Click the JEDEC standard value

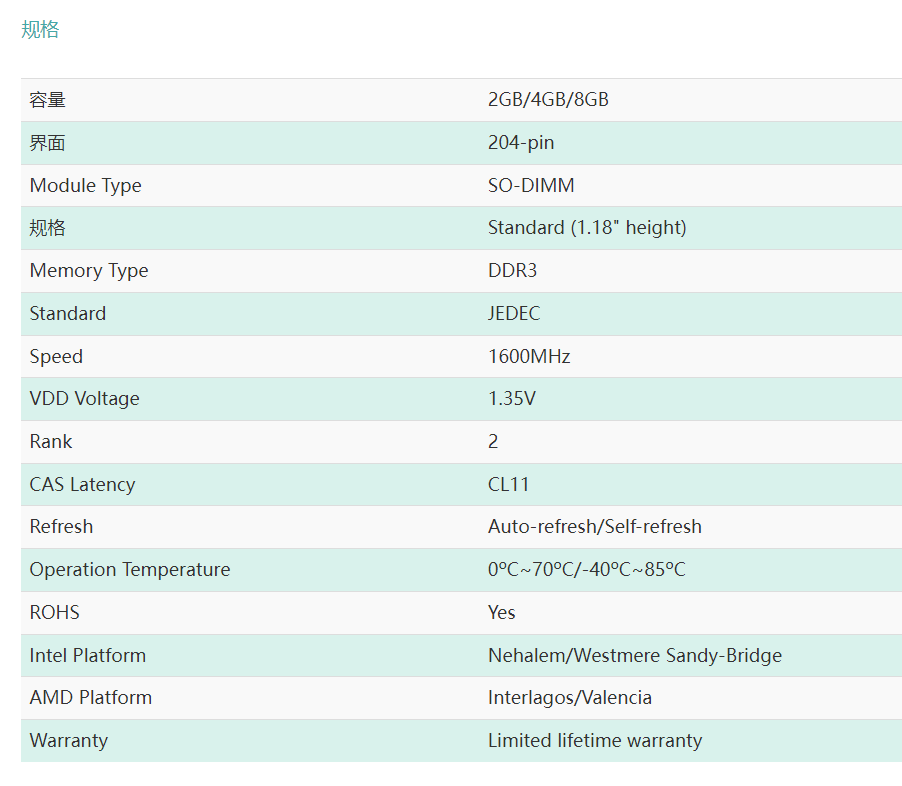(514, 314)
